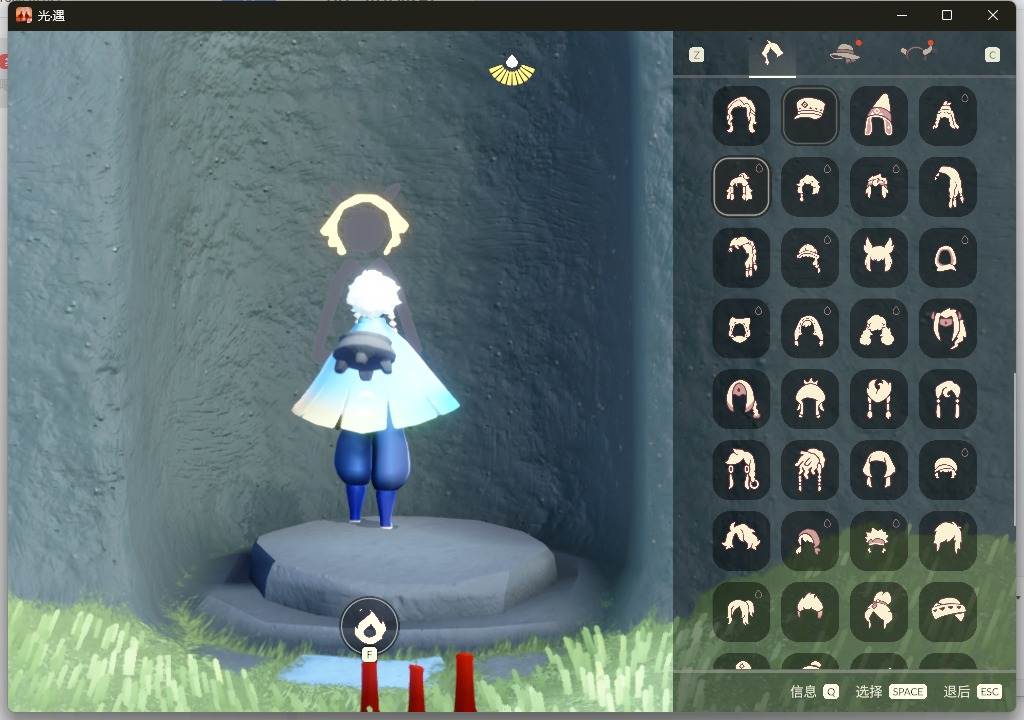1024x720 pixels.
Task: Pick the hairstyle with two round puffs
Action: click(x=878, y=328)
